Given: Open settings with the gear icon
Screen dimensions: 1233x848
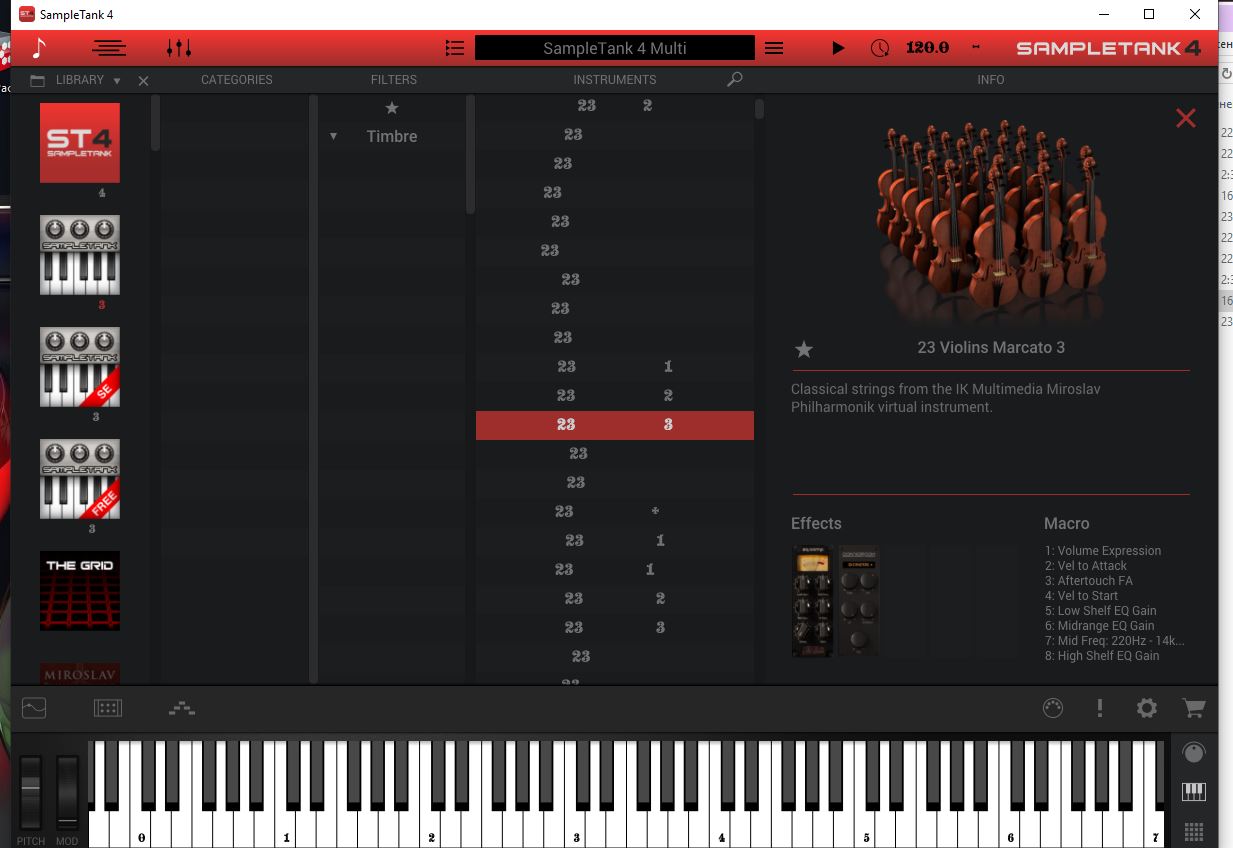Looking at the screenshot, I should pyautogui.click(x=1147, y=708).
